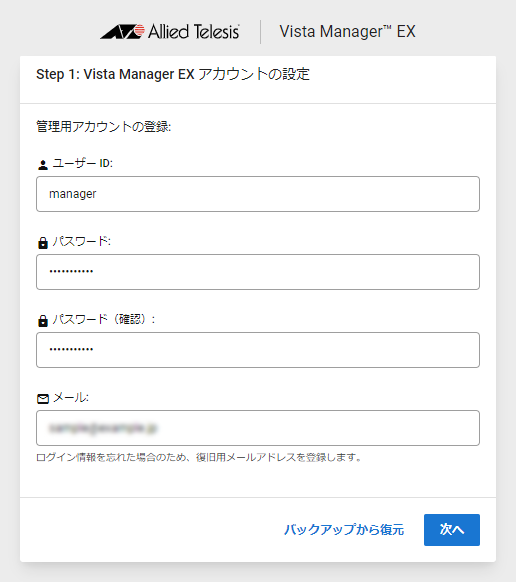516x582 pixels.
Task: Focus the パスワード input field
Action: coord(258,272)
